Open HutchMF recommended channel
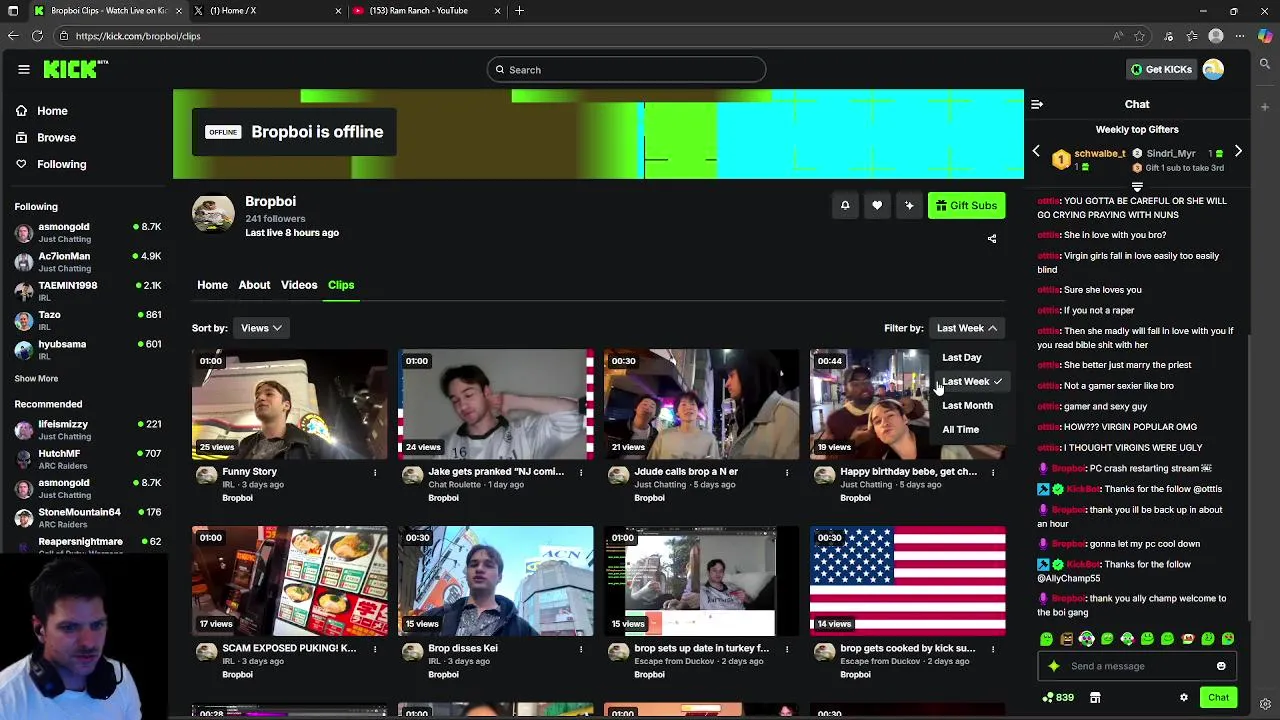The height and width of the screenshot is (720, 1280). (88, 459)
